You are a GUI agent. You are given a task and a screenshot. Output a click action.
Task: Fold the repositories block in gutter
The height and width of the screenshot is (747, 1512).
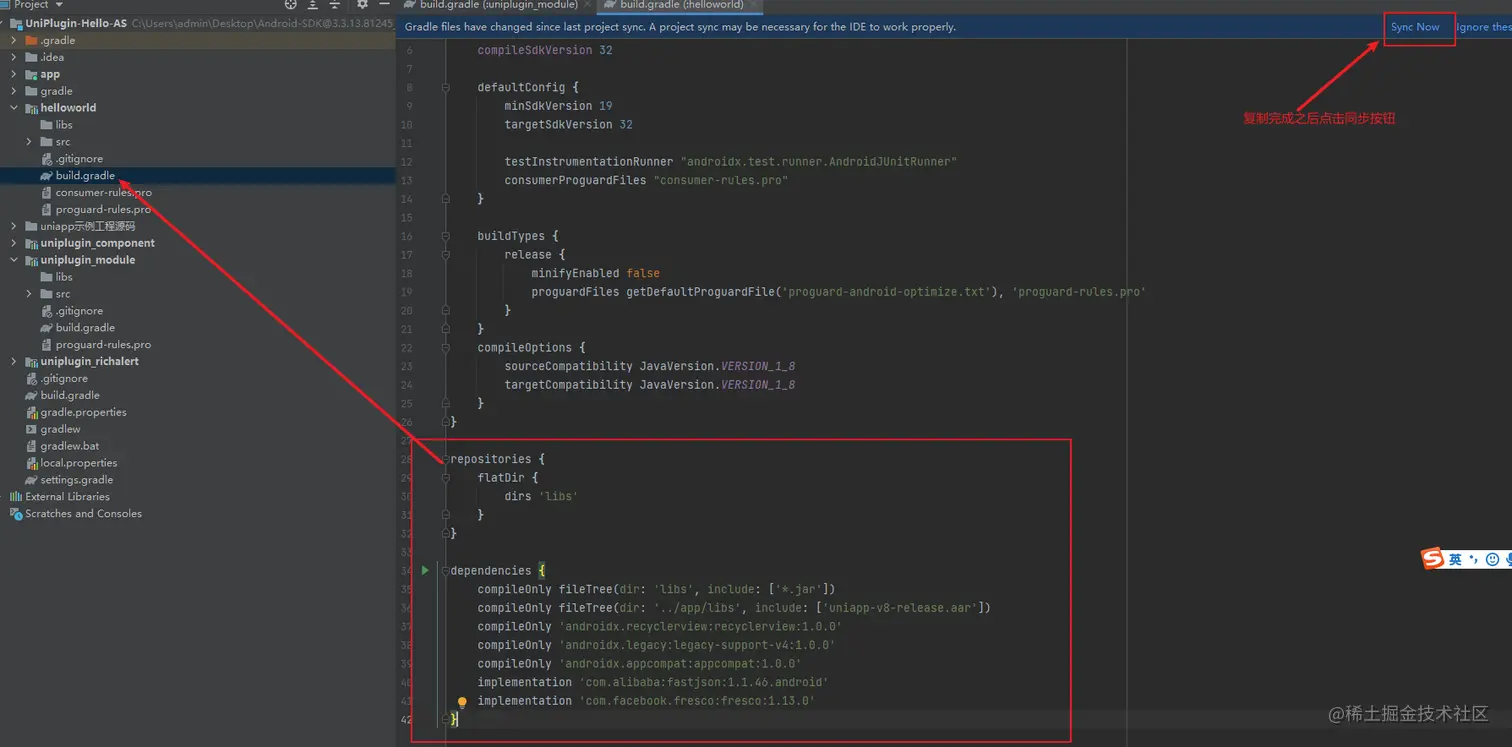pyautogui.click(x=446, y=459)
